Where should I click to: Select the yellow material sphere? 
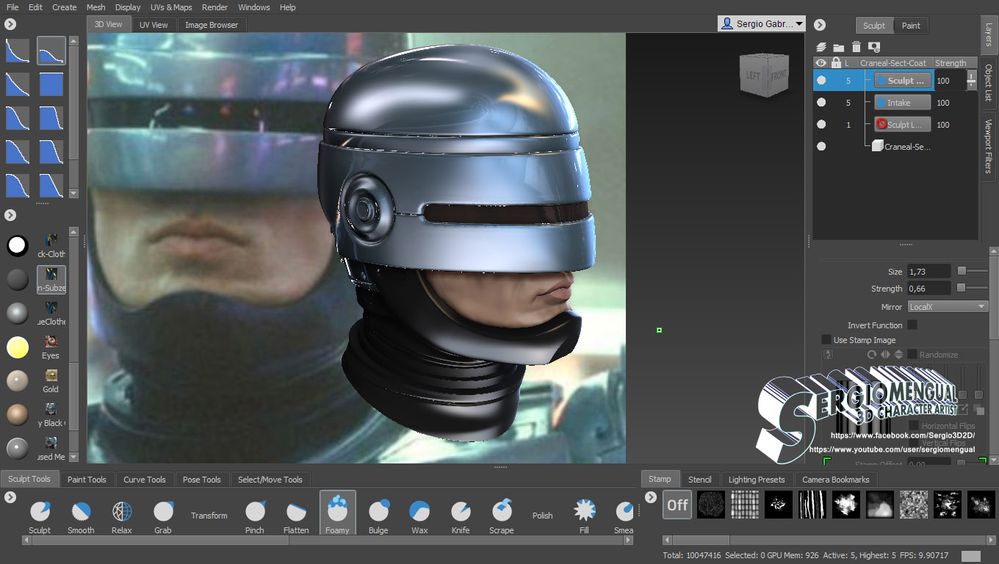click(x=17, y=347)
